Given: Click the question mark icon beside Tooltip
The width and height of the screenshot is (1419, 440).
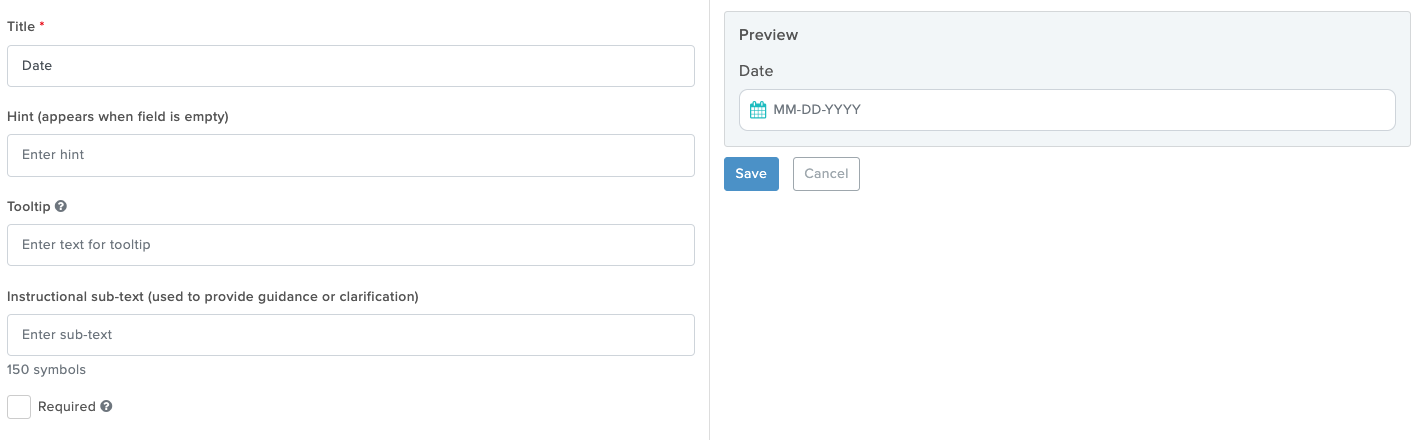Looking at the screenshot, I should 61,206.
